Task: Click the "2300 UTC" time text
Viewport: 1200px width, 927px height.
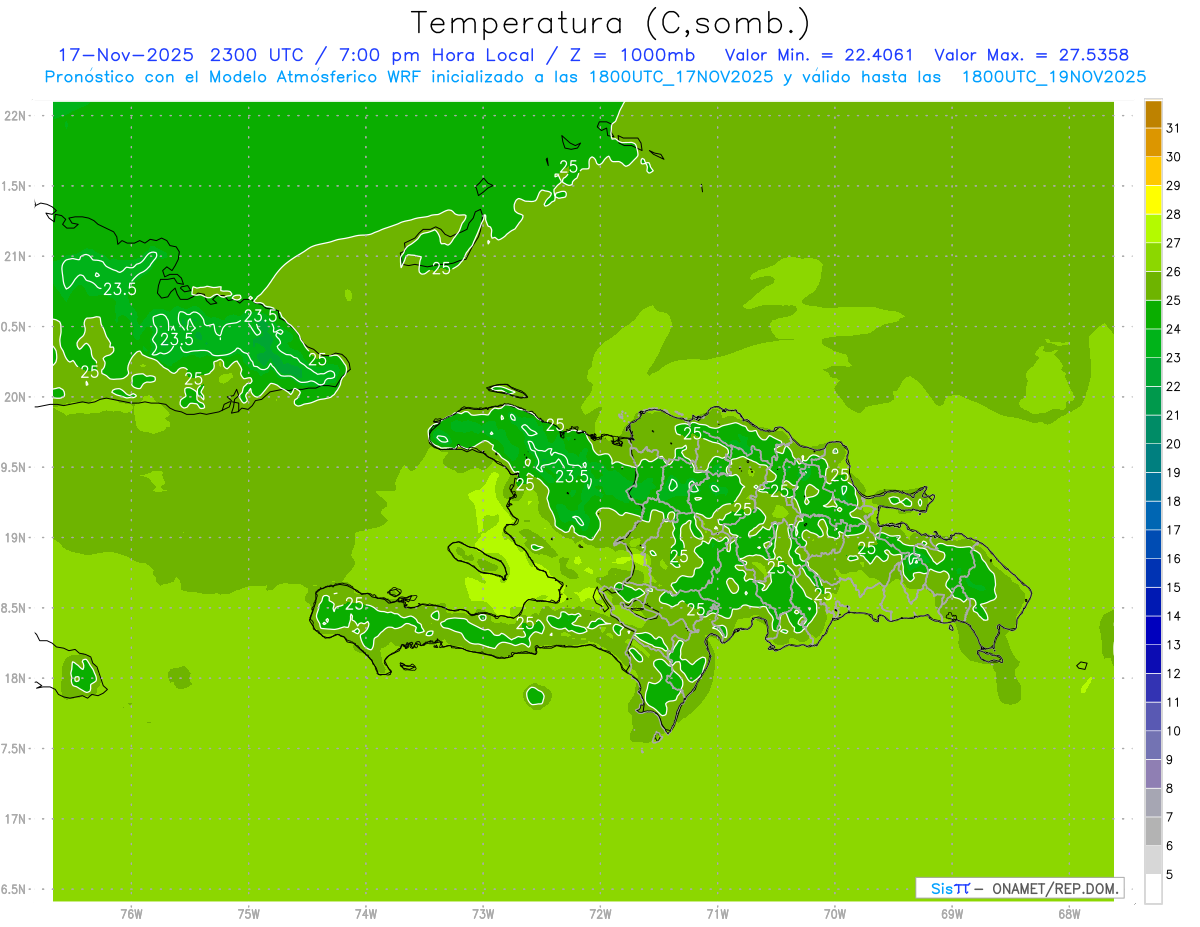Action: click(x=257, y=54)
